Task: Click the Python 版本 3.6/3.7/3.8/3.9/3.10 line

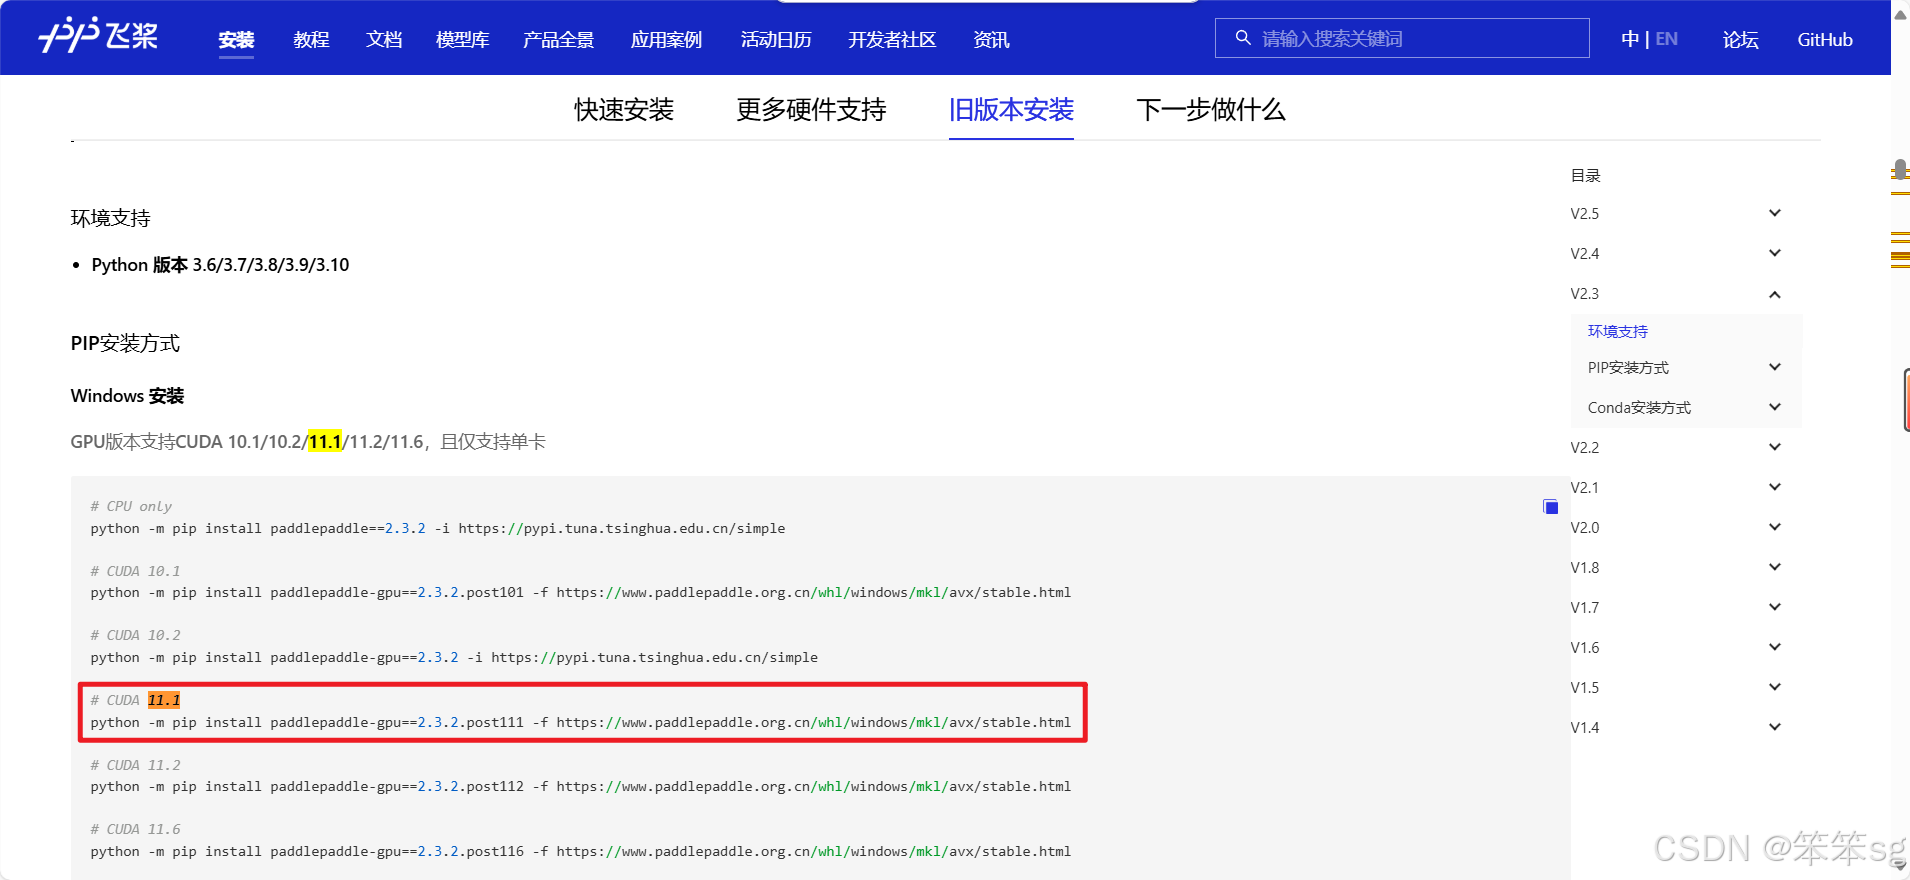Action: coord(220,265)
